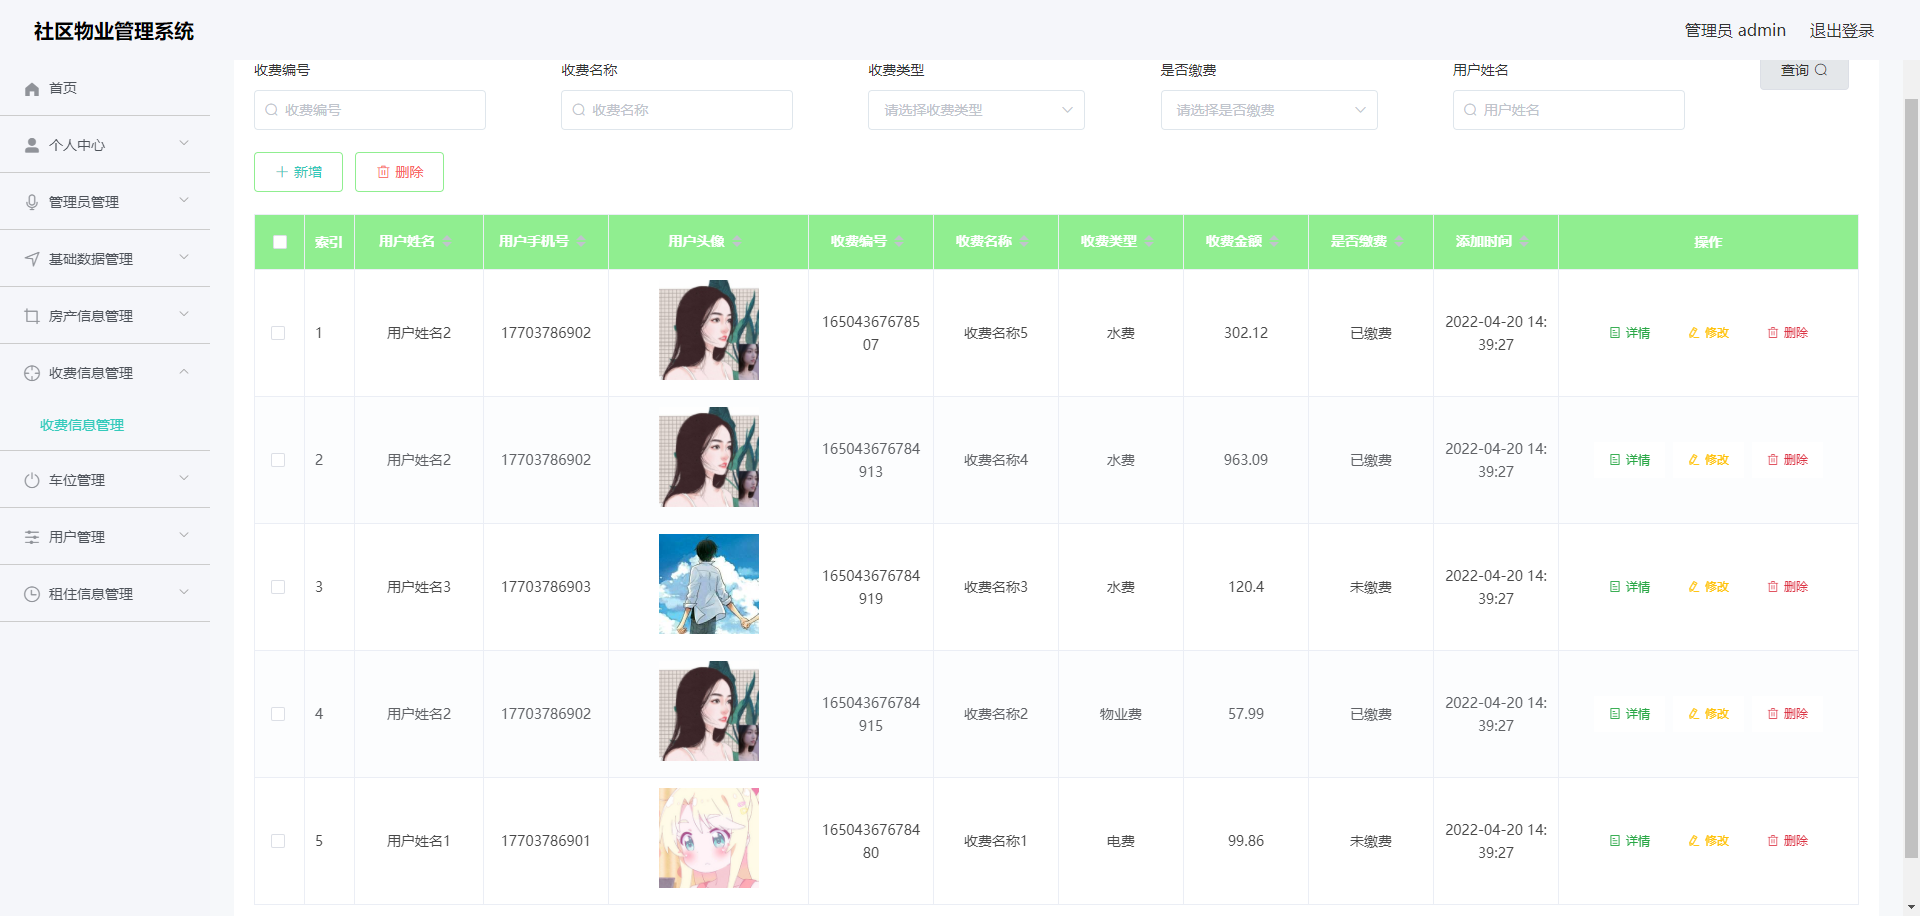
Task: Click the home icon beside 首页
Action: 32,89
